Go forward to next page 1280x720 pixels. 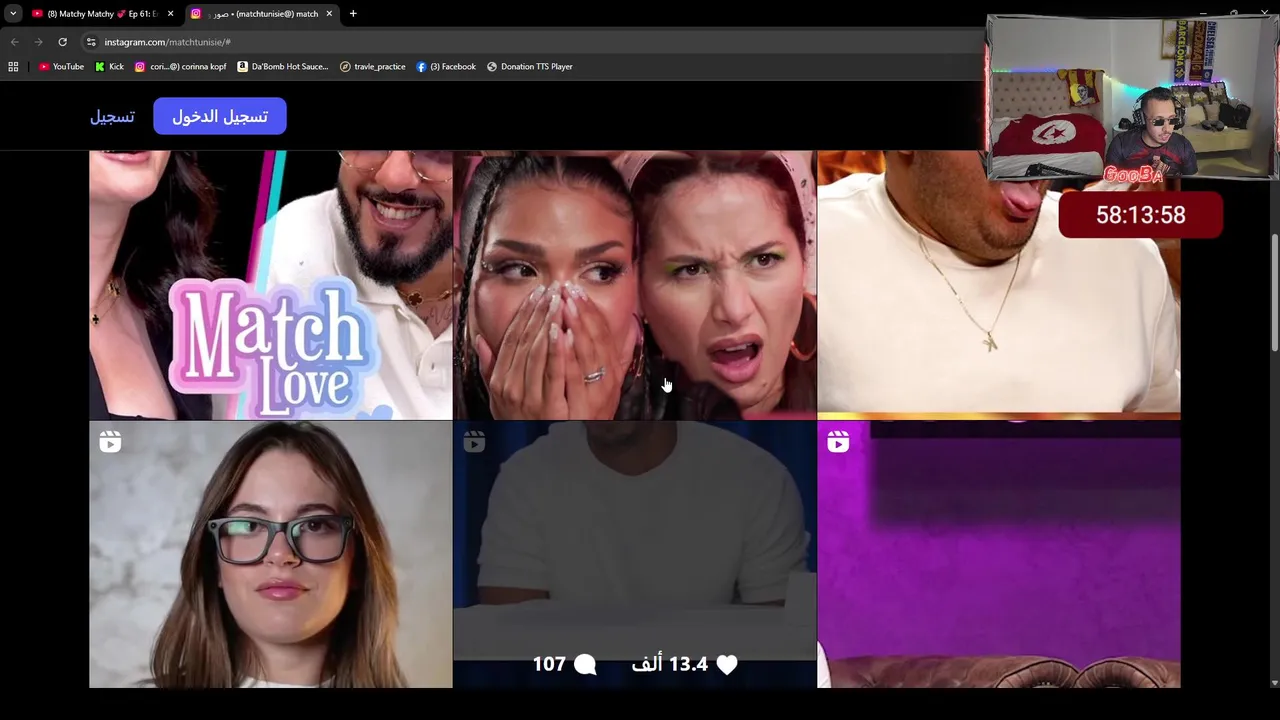(38, 42)
